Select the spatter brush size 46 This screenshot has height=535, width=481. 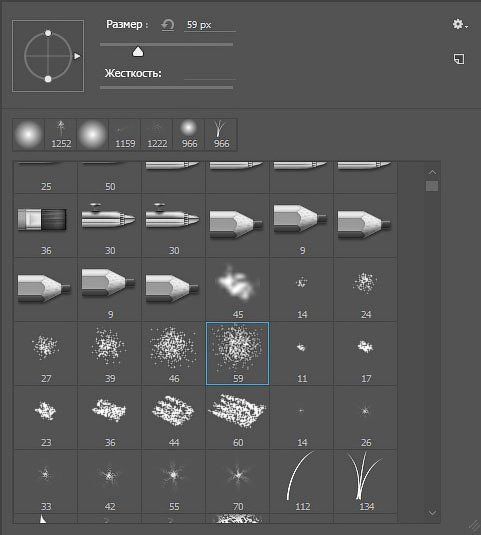point(174,353)
